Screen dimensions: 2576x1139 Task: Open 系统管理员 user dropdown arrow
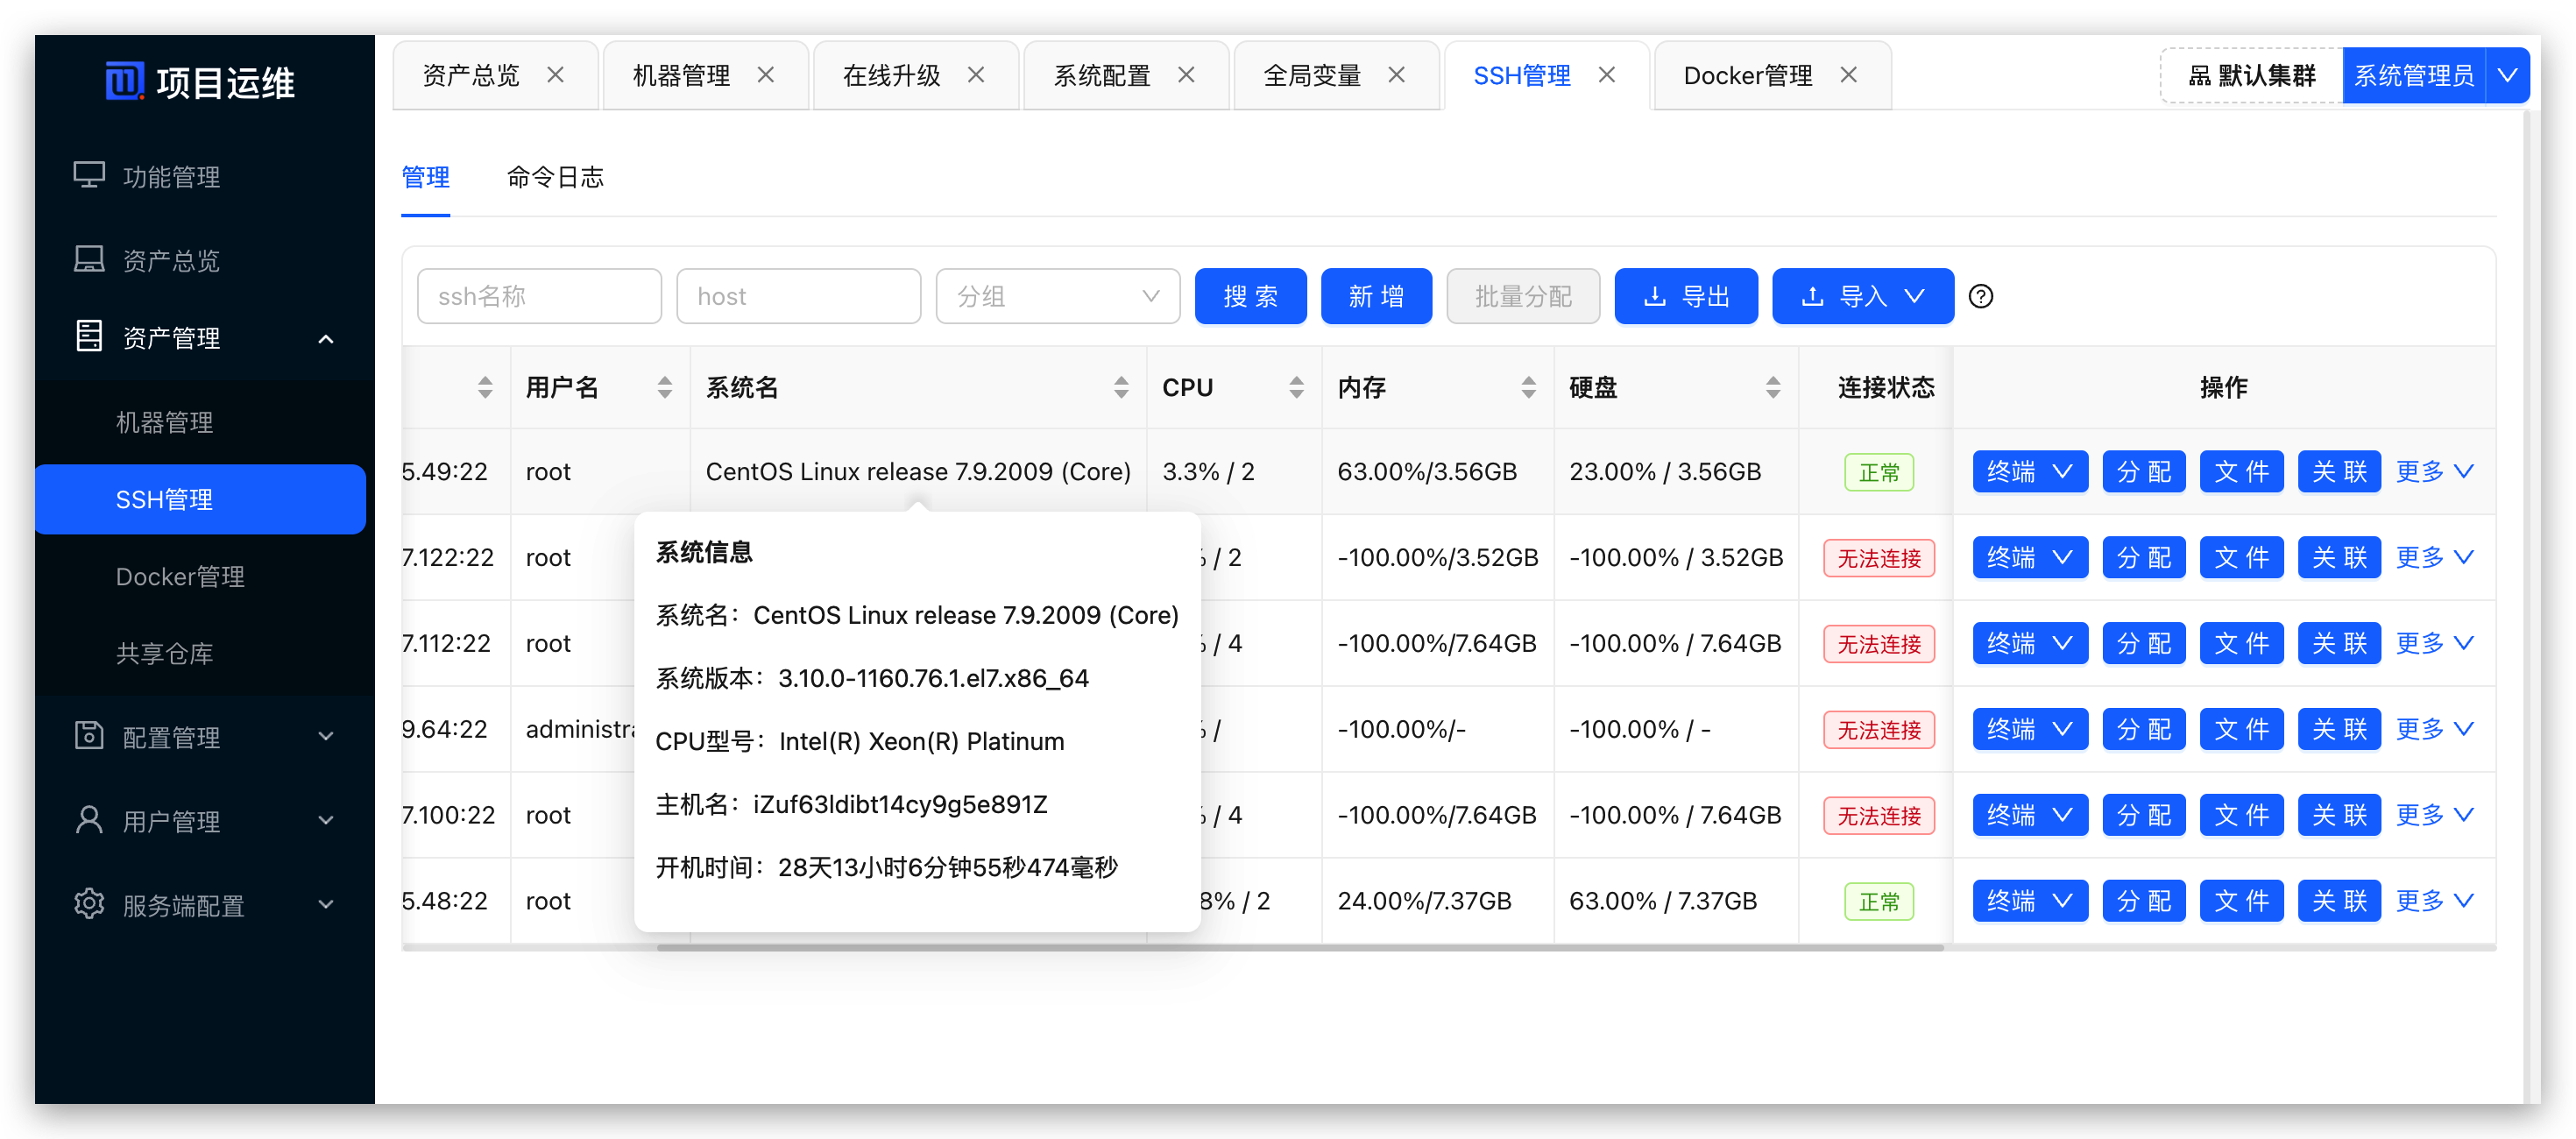[2507, 75]
